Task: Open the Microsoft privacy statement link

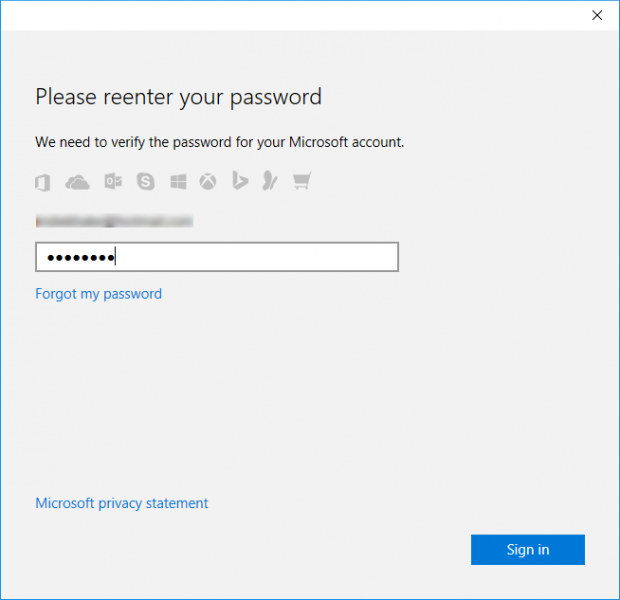Action: click(122, 503)
